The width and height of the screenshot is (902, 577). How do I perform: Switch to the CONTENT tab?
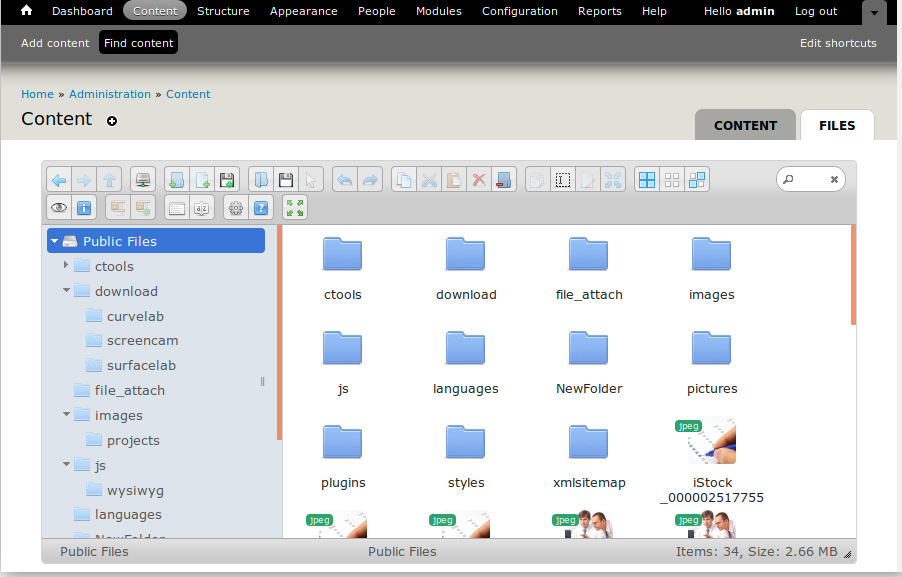pyautogui.click(x=745, y=125)
